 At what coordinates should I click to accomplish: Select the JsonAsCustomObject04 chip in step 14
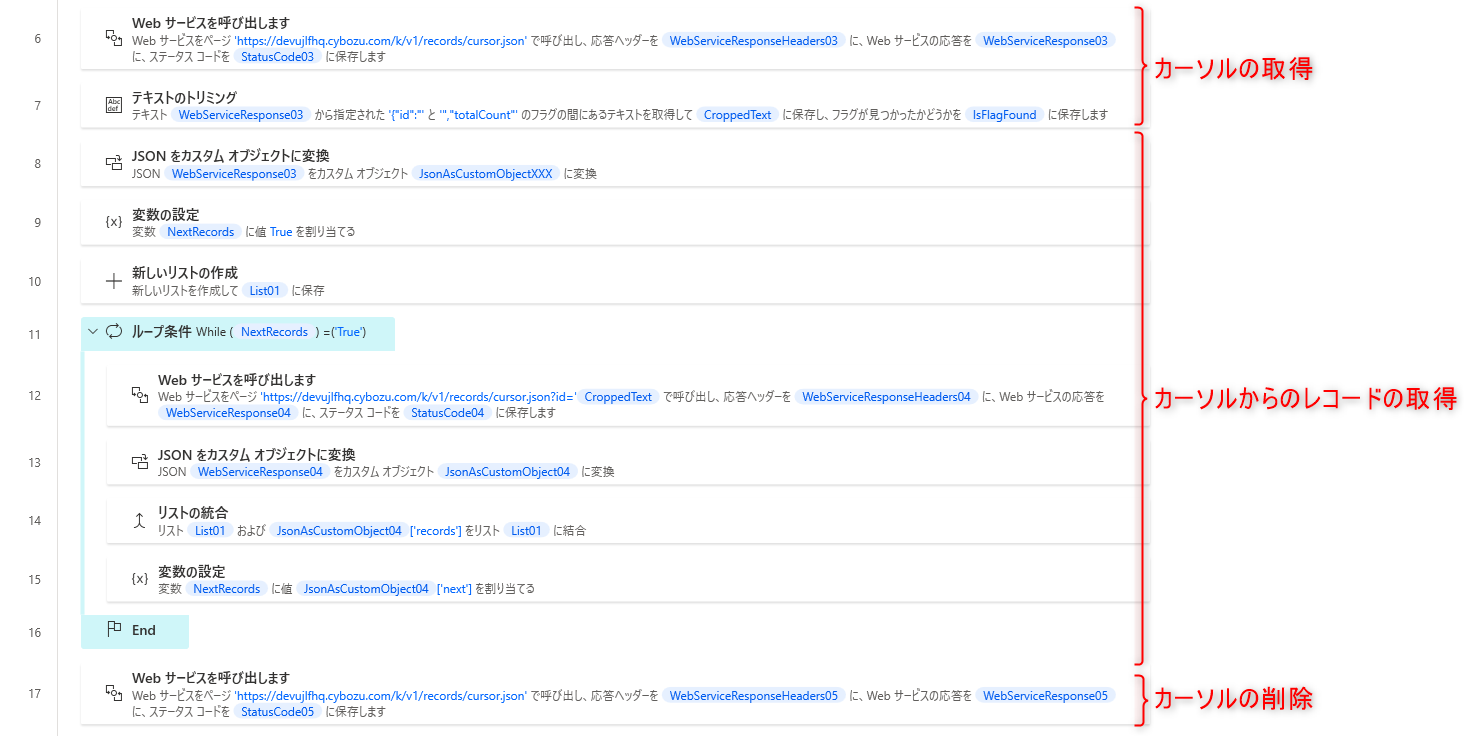(x=339, y=531)
